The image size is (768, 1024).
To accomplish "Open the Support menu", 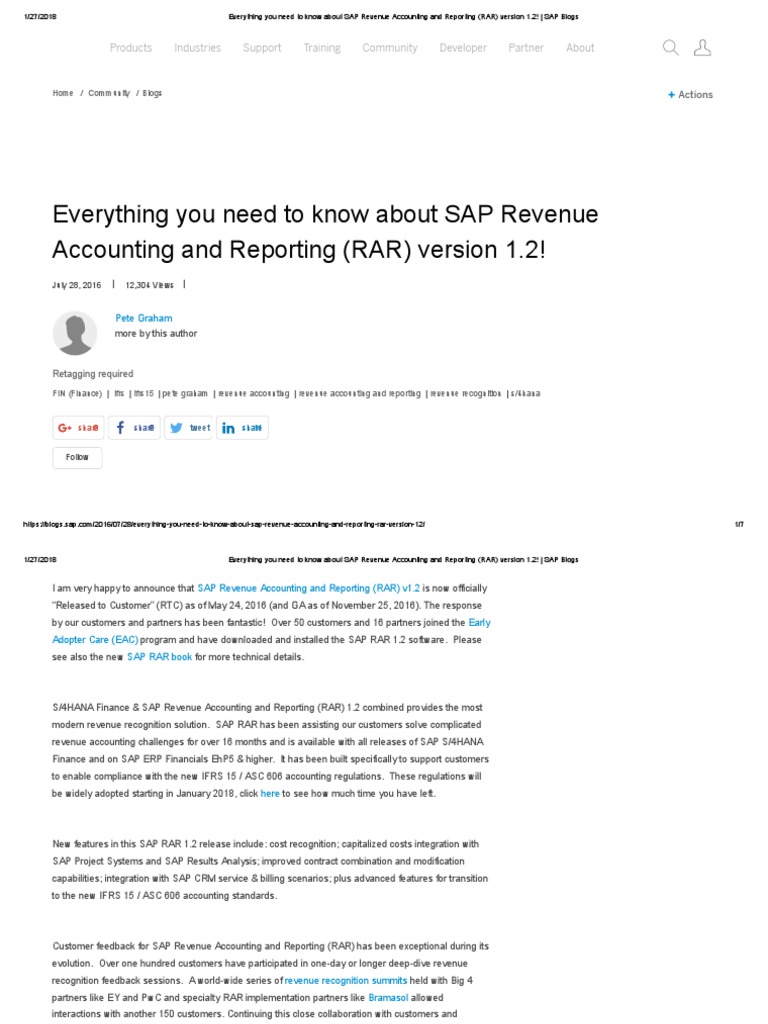I will (x=262, y=48).
